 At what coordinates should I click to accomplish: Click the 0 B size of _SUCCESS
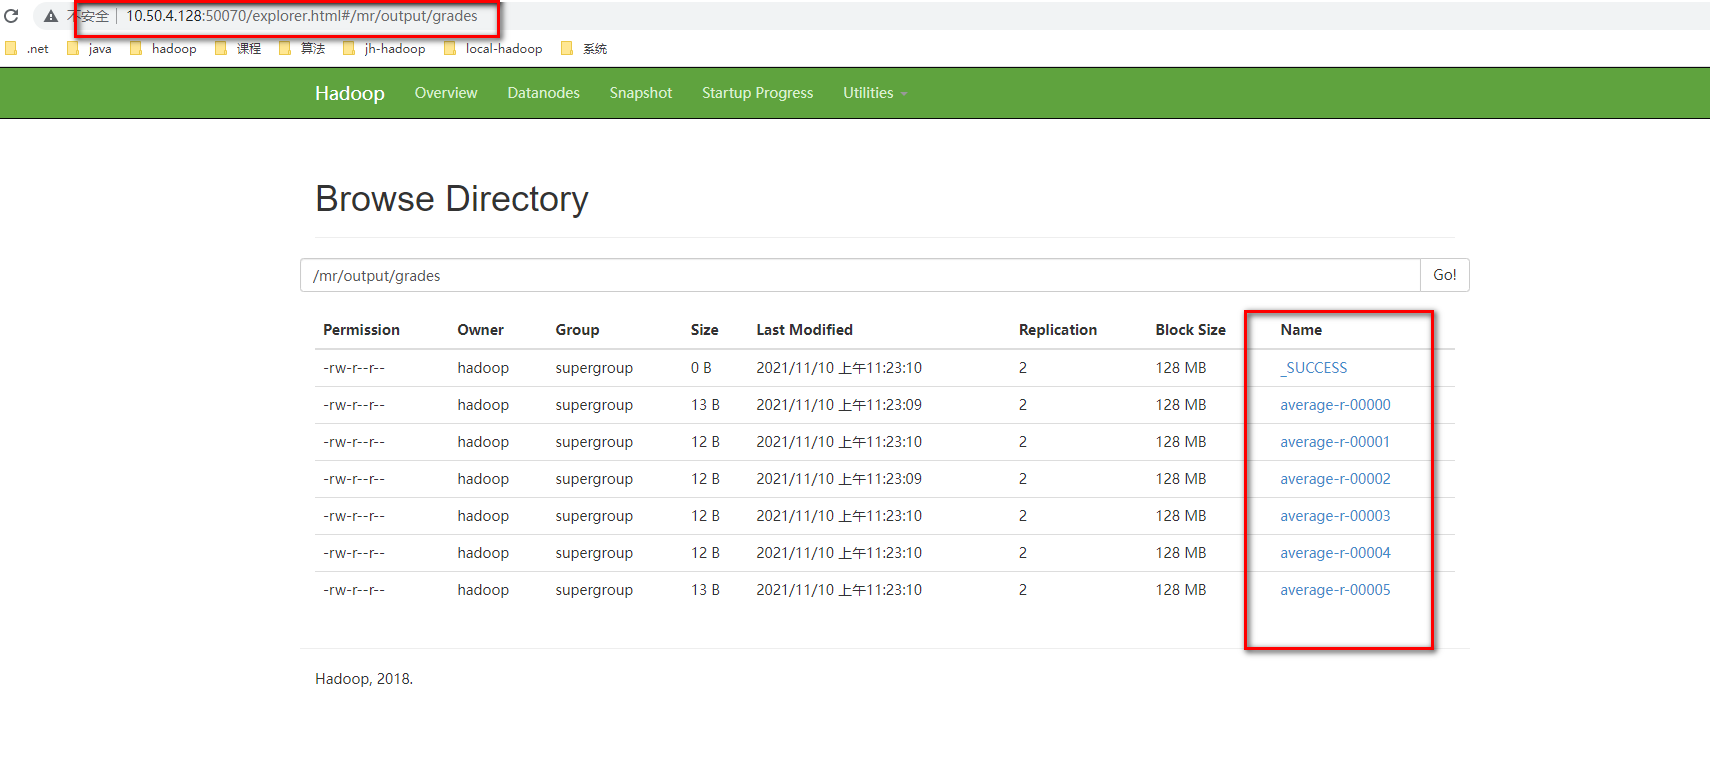click(x=701, y=368)
